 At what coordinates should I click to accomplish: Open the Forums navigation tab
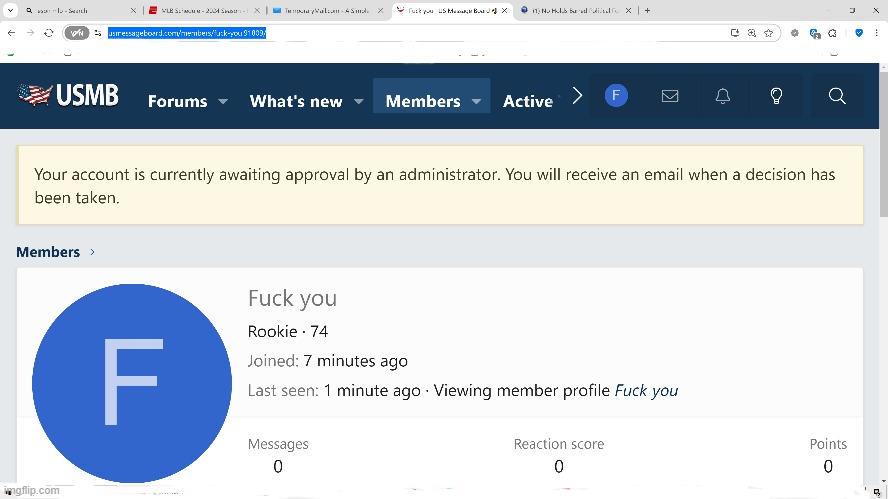177,101
